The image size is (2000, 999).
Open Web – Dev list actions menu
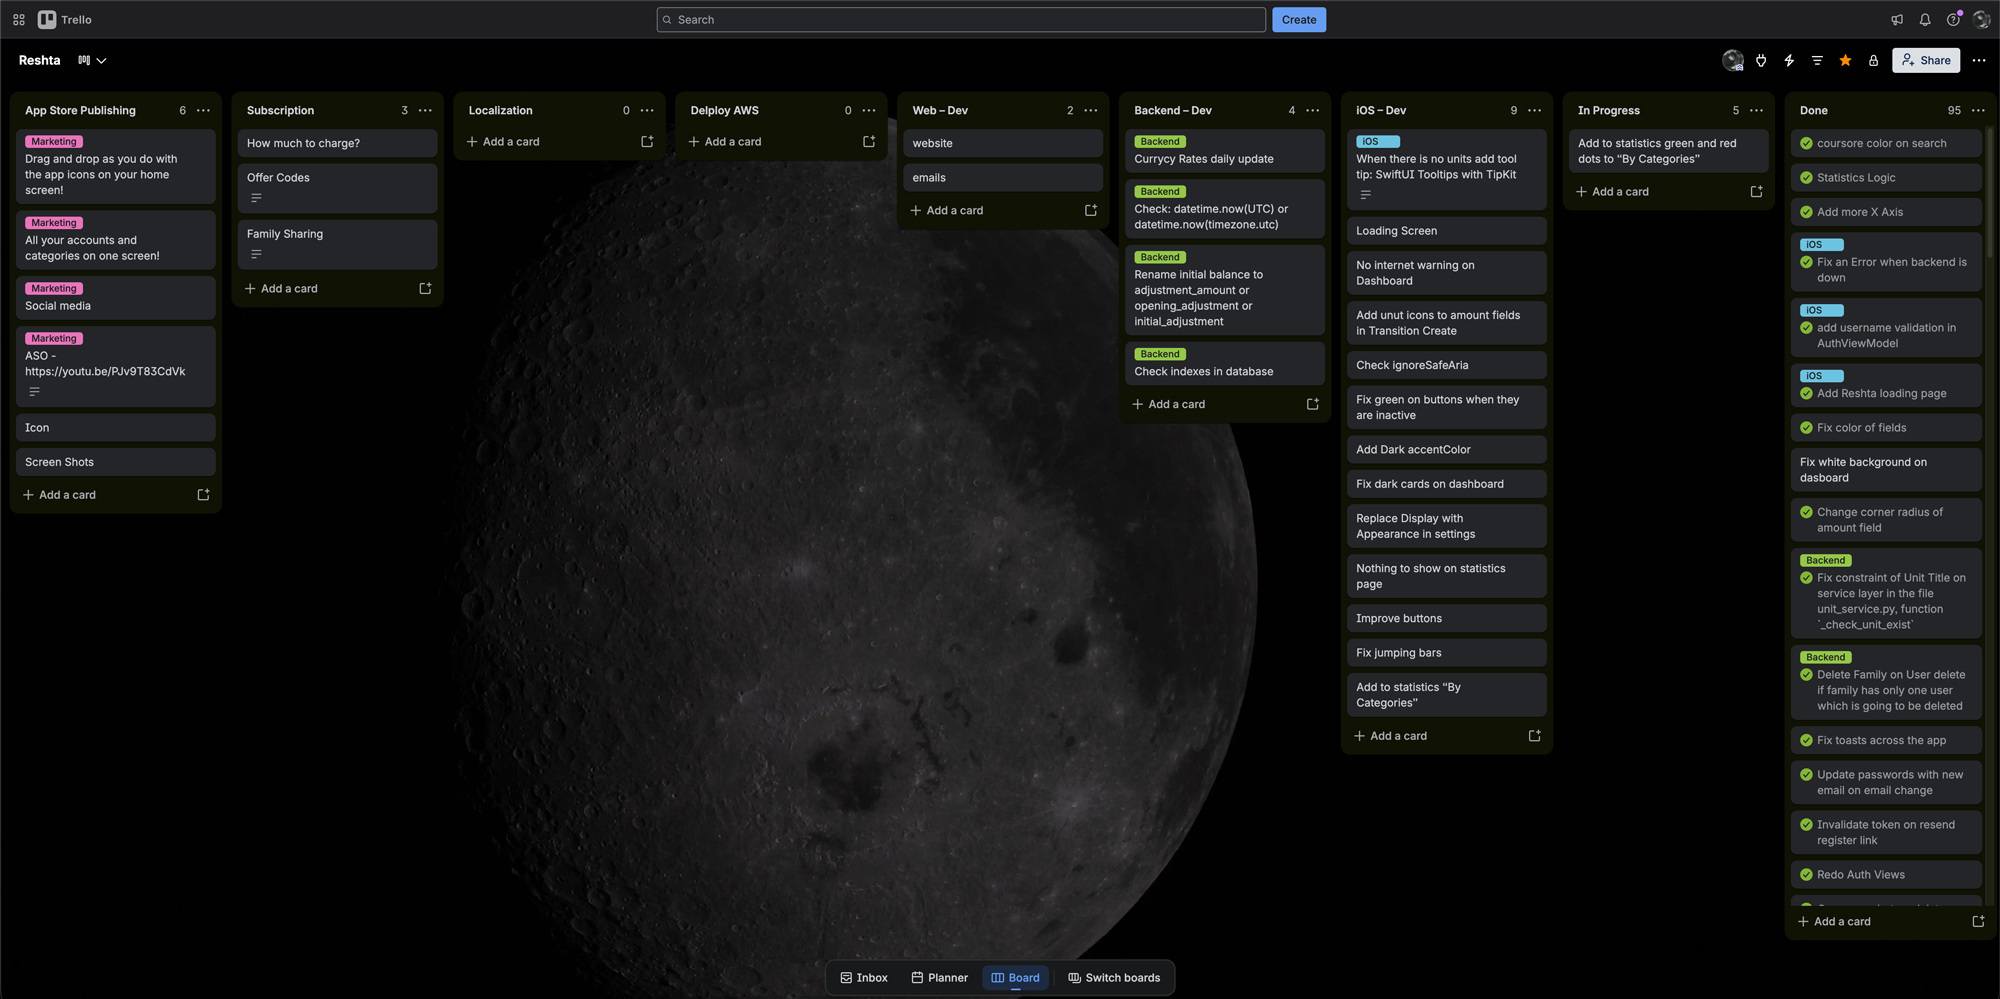(x=1091, y=110)
